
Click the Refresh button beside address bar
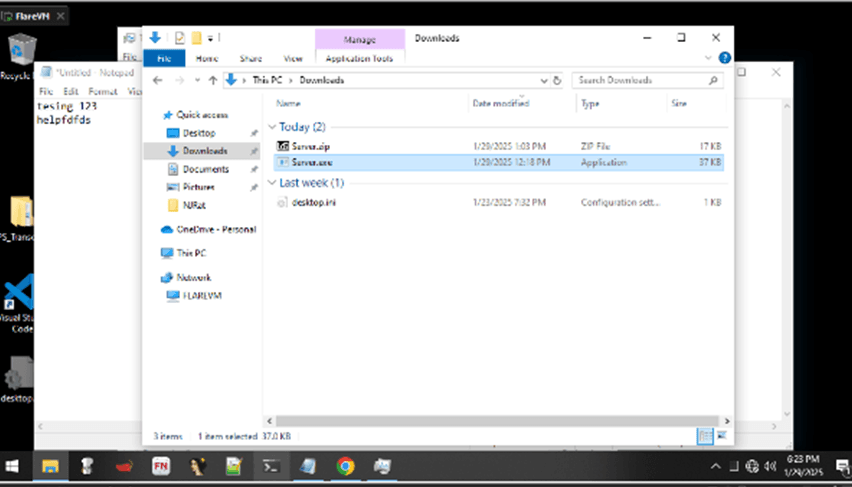pos(558,80)
